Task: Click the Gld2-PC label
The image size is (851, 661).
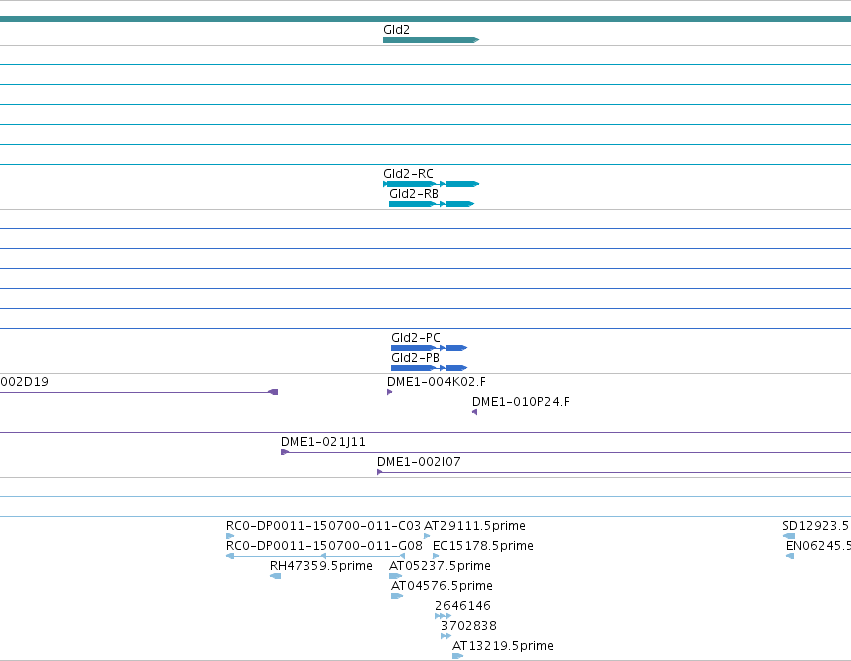Action: (x=416, y=338)
